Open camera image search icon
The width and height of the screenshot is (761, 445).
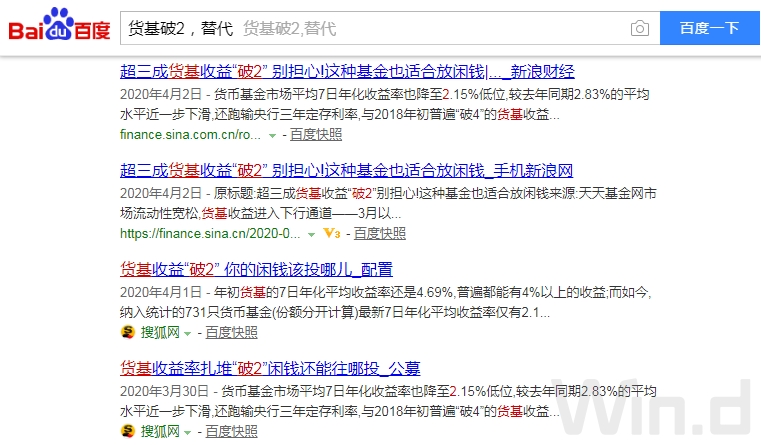click(640, 28)
